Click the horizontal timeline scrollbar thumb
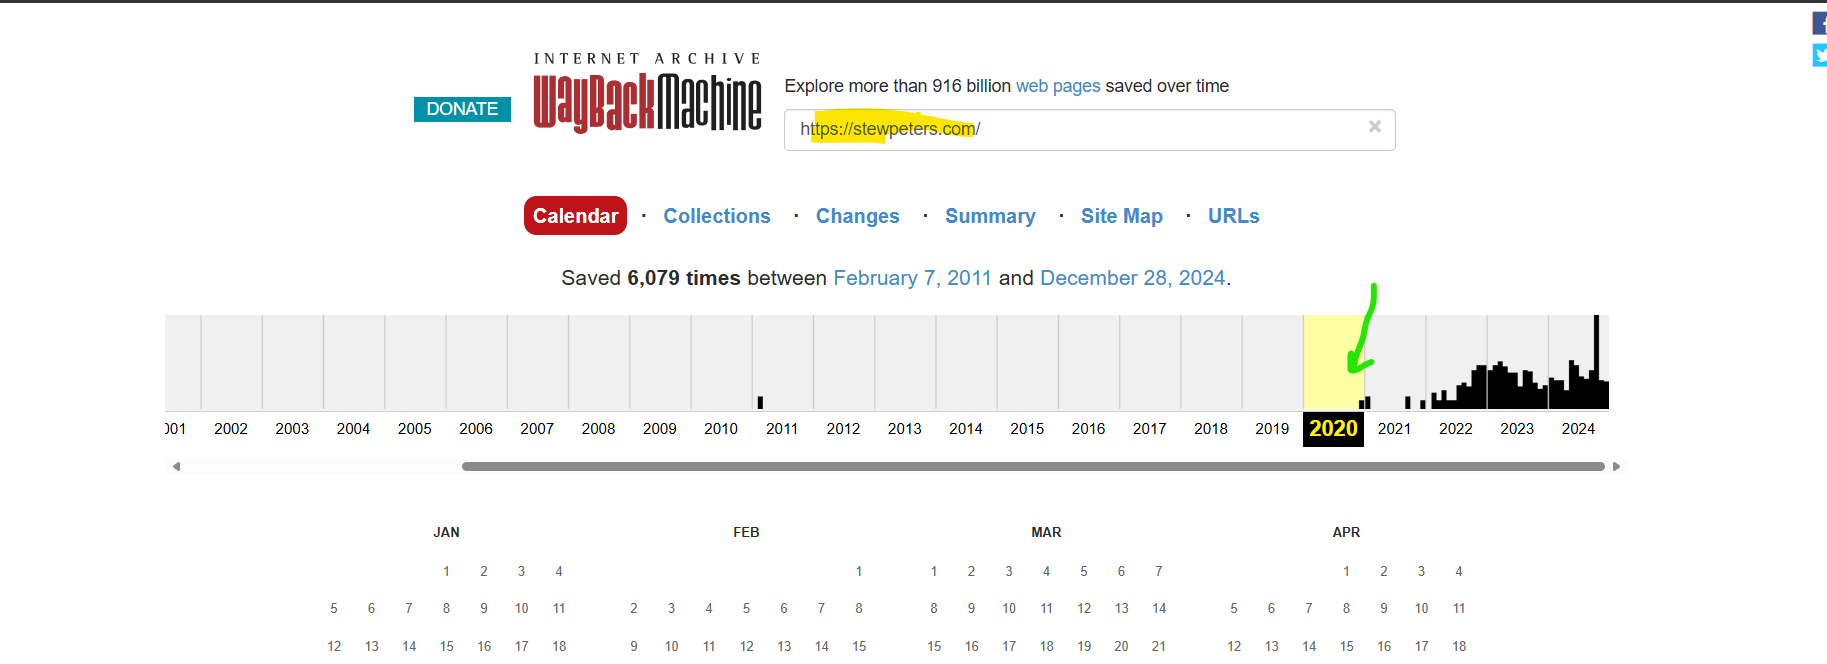Screen dimensions: 1827x664 pyautogui.click(x=1033, y=466)
